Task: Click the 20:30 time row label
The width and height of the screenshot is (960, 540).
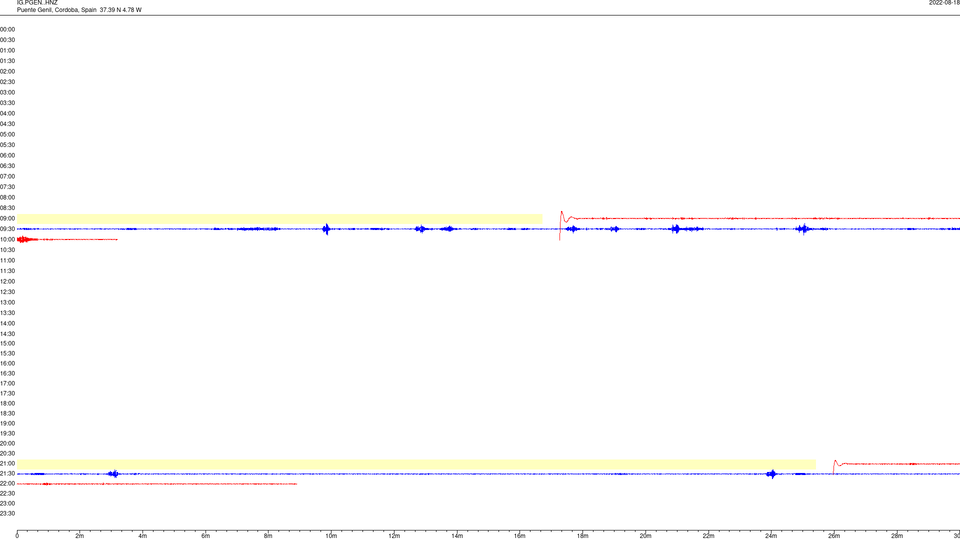Action: 7,454
